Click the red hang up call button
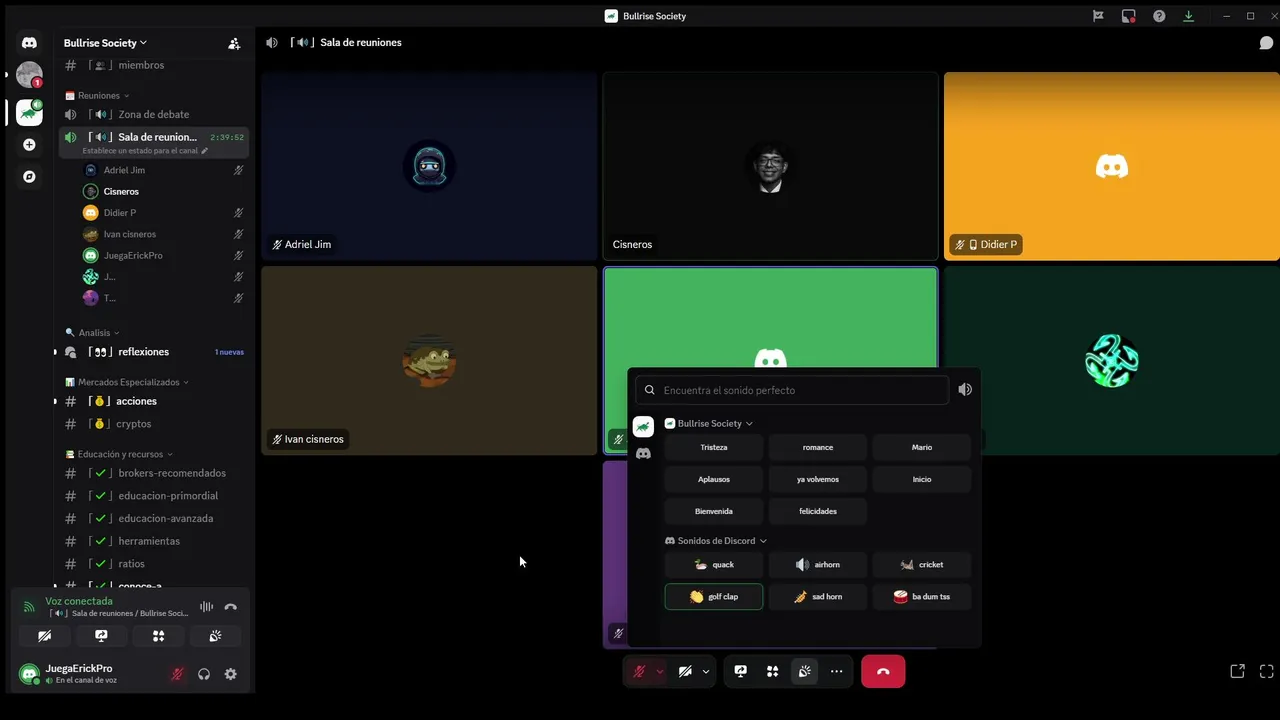Image resolution: width=1280 pixels, height=720 pixels. pos(883,672)
